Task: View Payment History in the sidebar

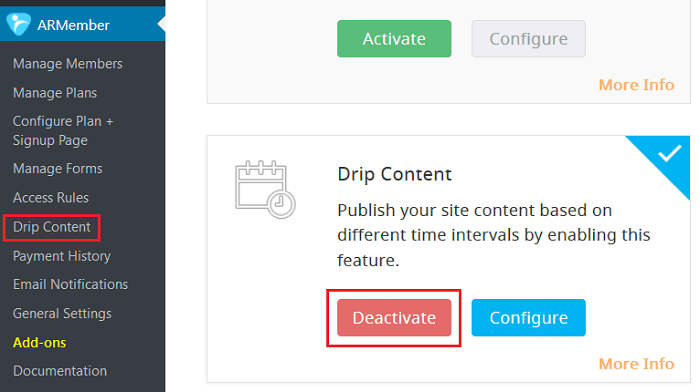Action: 62,256
